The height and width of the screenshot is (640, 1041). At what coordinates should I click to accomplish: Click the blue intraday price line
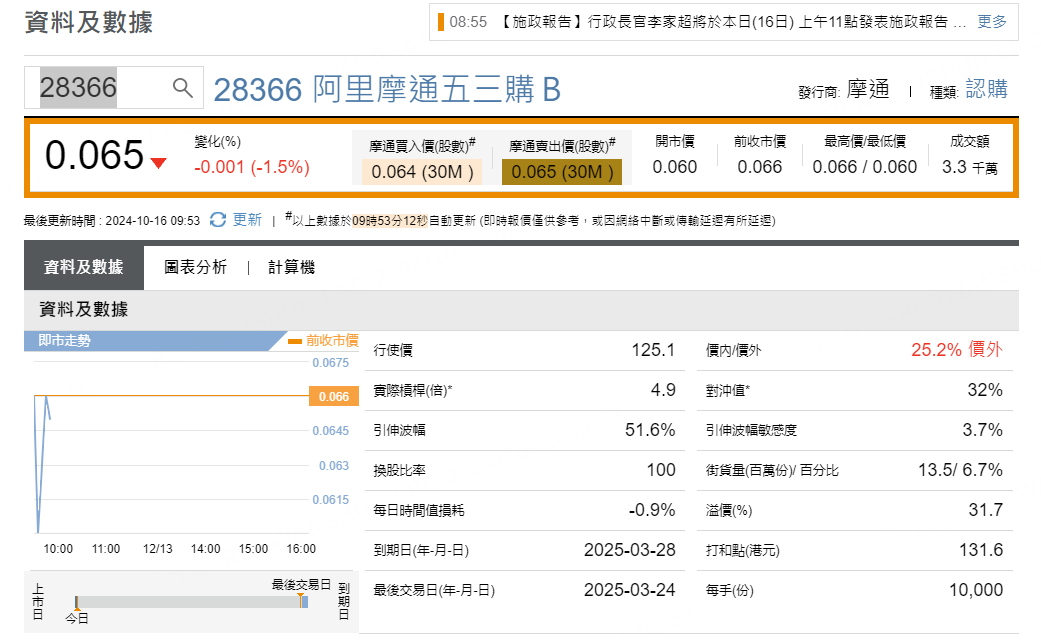(42, 463)
